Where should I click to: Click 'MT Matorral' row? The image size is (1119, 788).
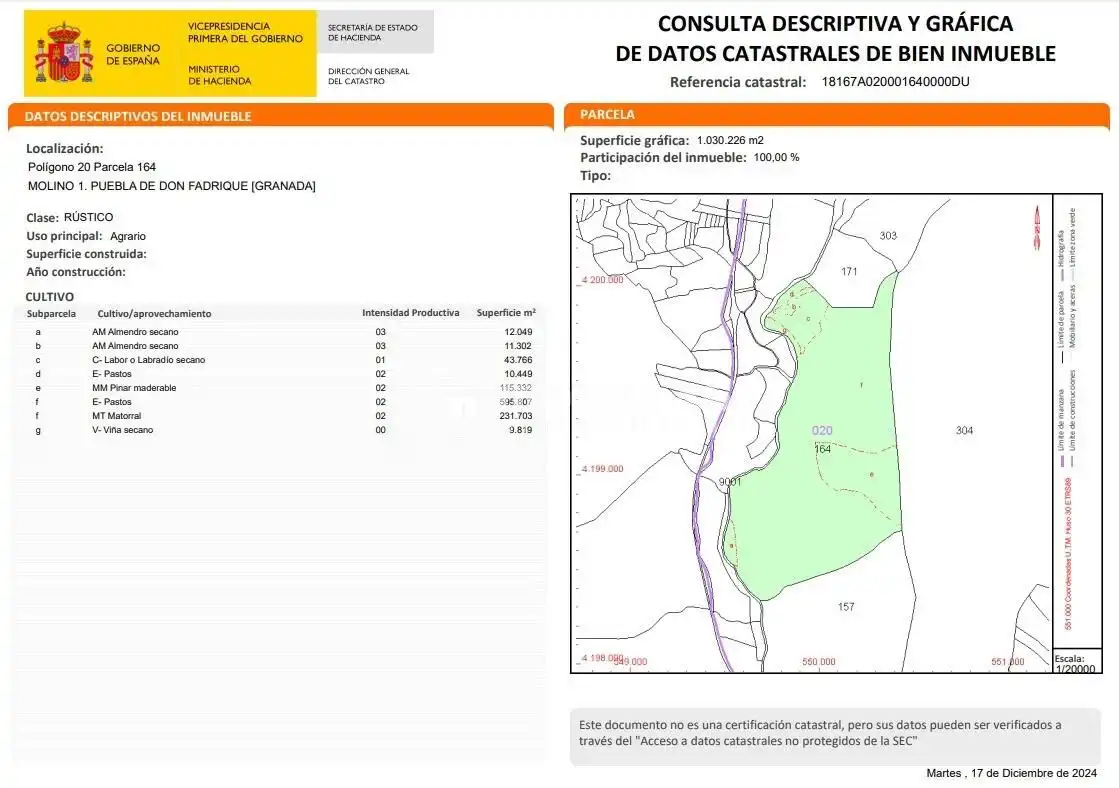click(116, 415)
